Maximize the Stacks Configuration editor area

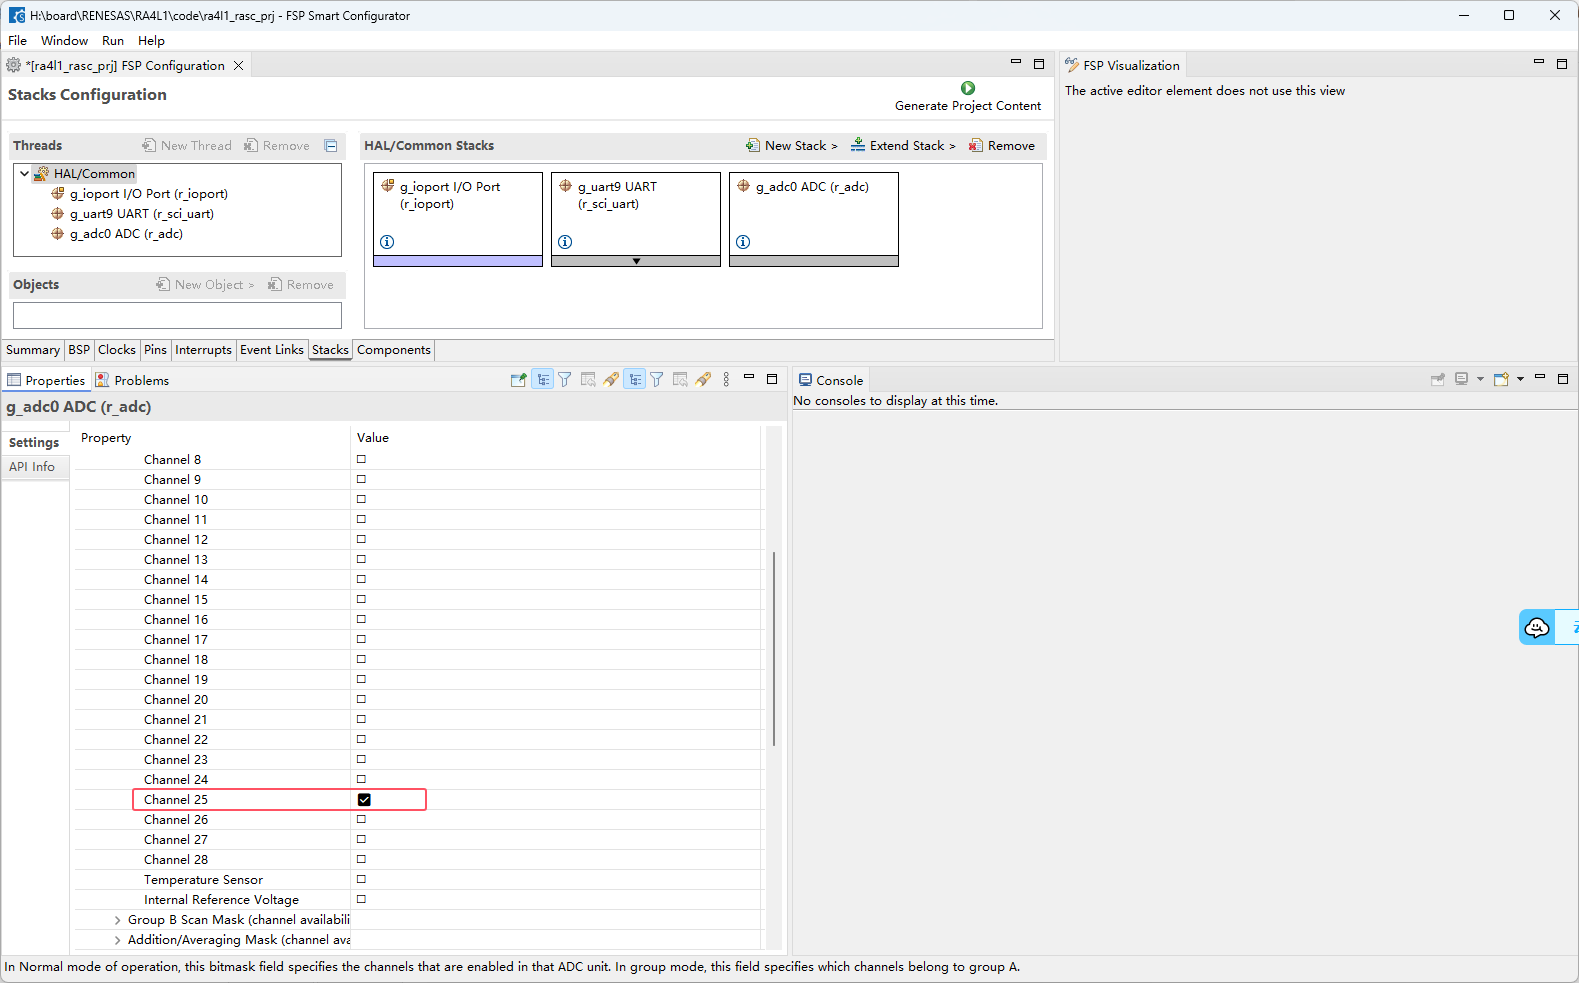(x=1039, y=64)
